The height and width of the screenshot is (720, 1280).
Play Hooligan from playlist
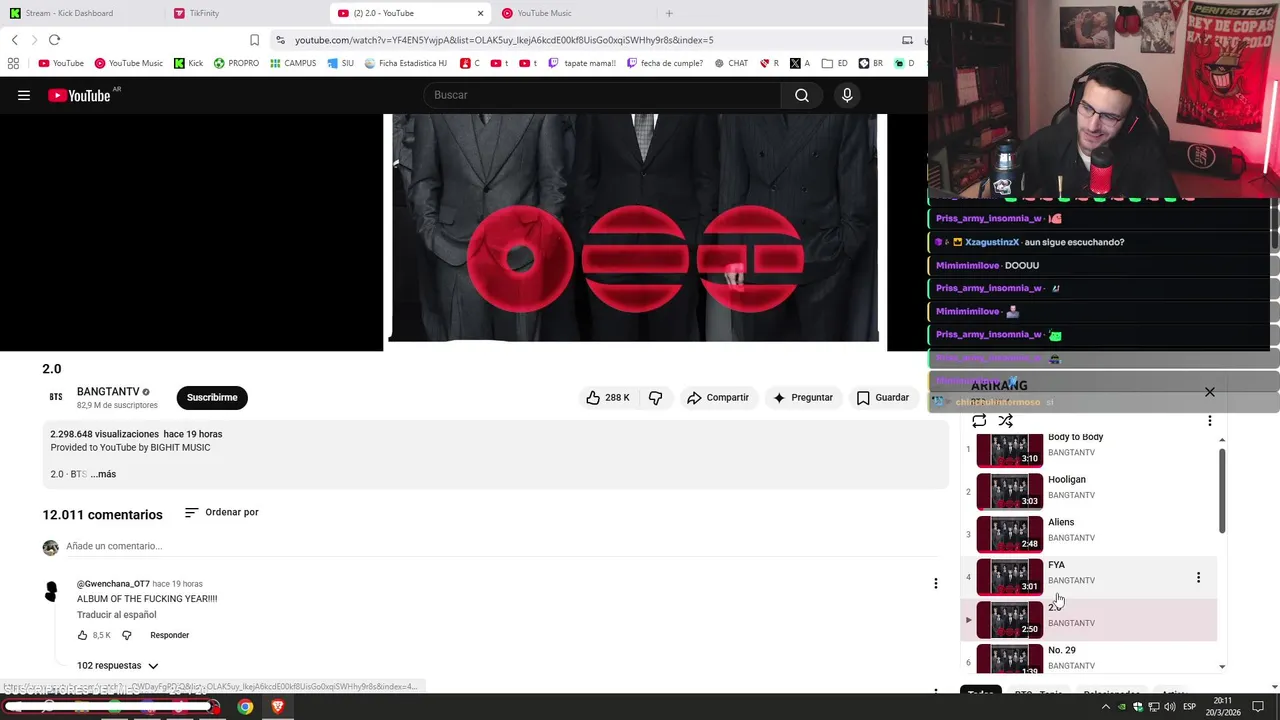point(1090,491)
